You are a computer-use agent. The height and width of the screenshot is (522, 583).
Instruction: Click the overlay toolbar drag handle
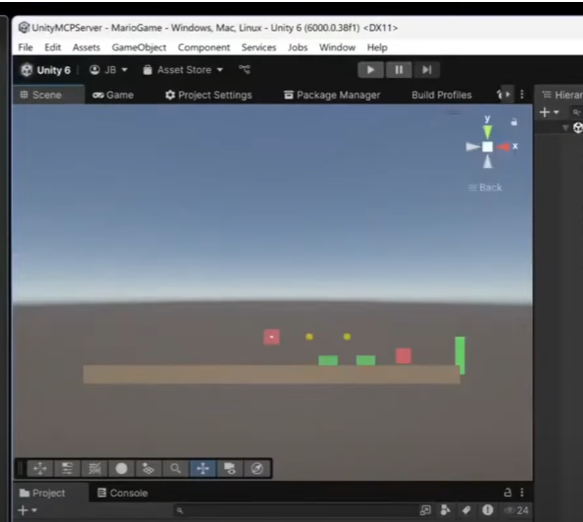pos(21,468)
